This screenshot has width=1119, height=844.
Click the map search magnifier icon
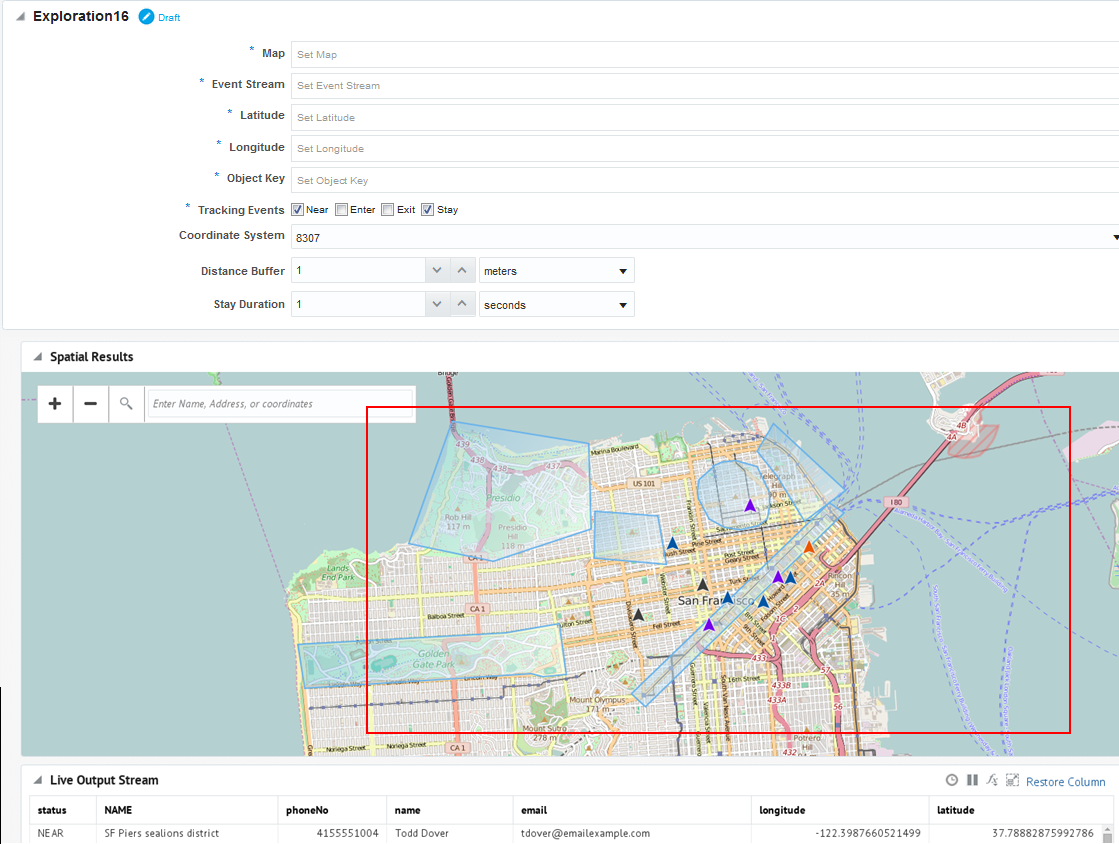tap(126, 404)
